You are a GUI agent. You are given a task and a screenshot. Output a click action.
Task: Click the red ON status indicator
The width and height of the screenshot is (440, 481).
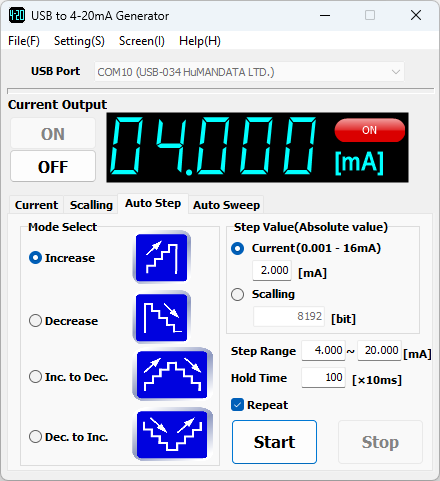pos(370,130)
